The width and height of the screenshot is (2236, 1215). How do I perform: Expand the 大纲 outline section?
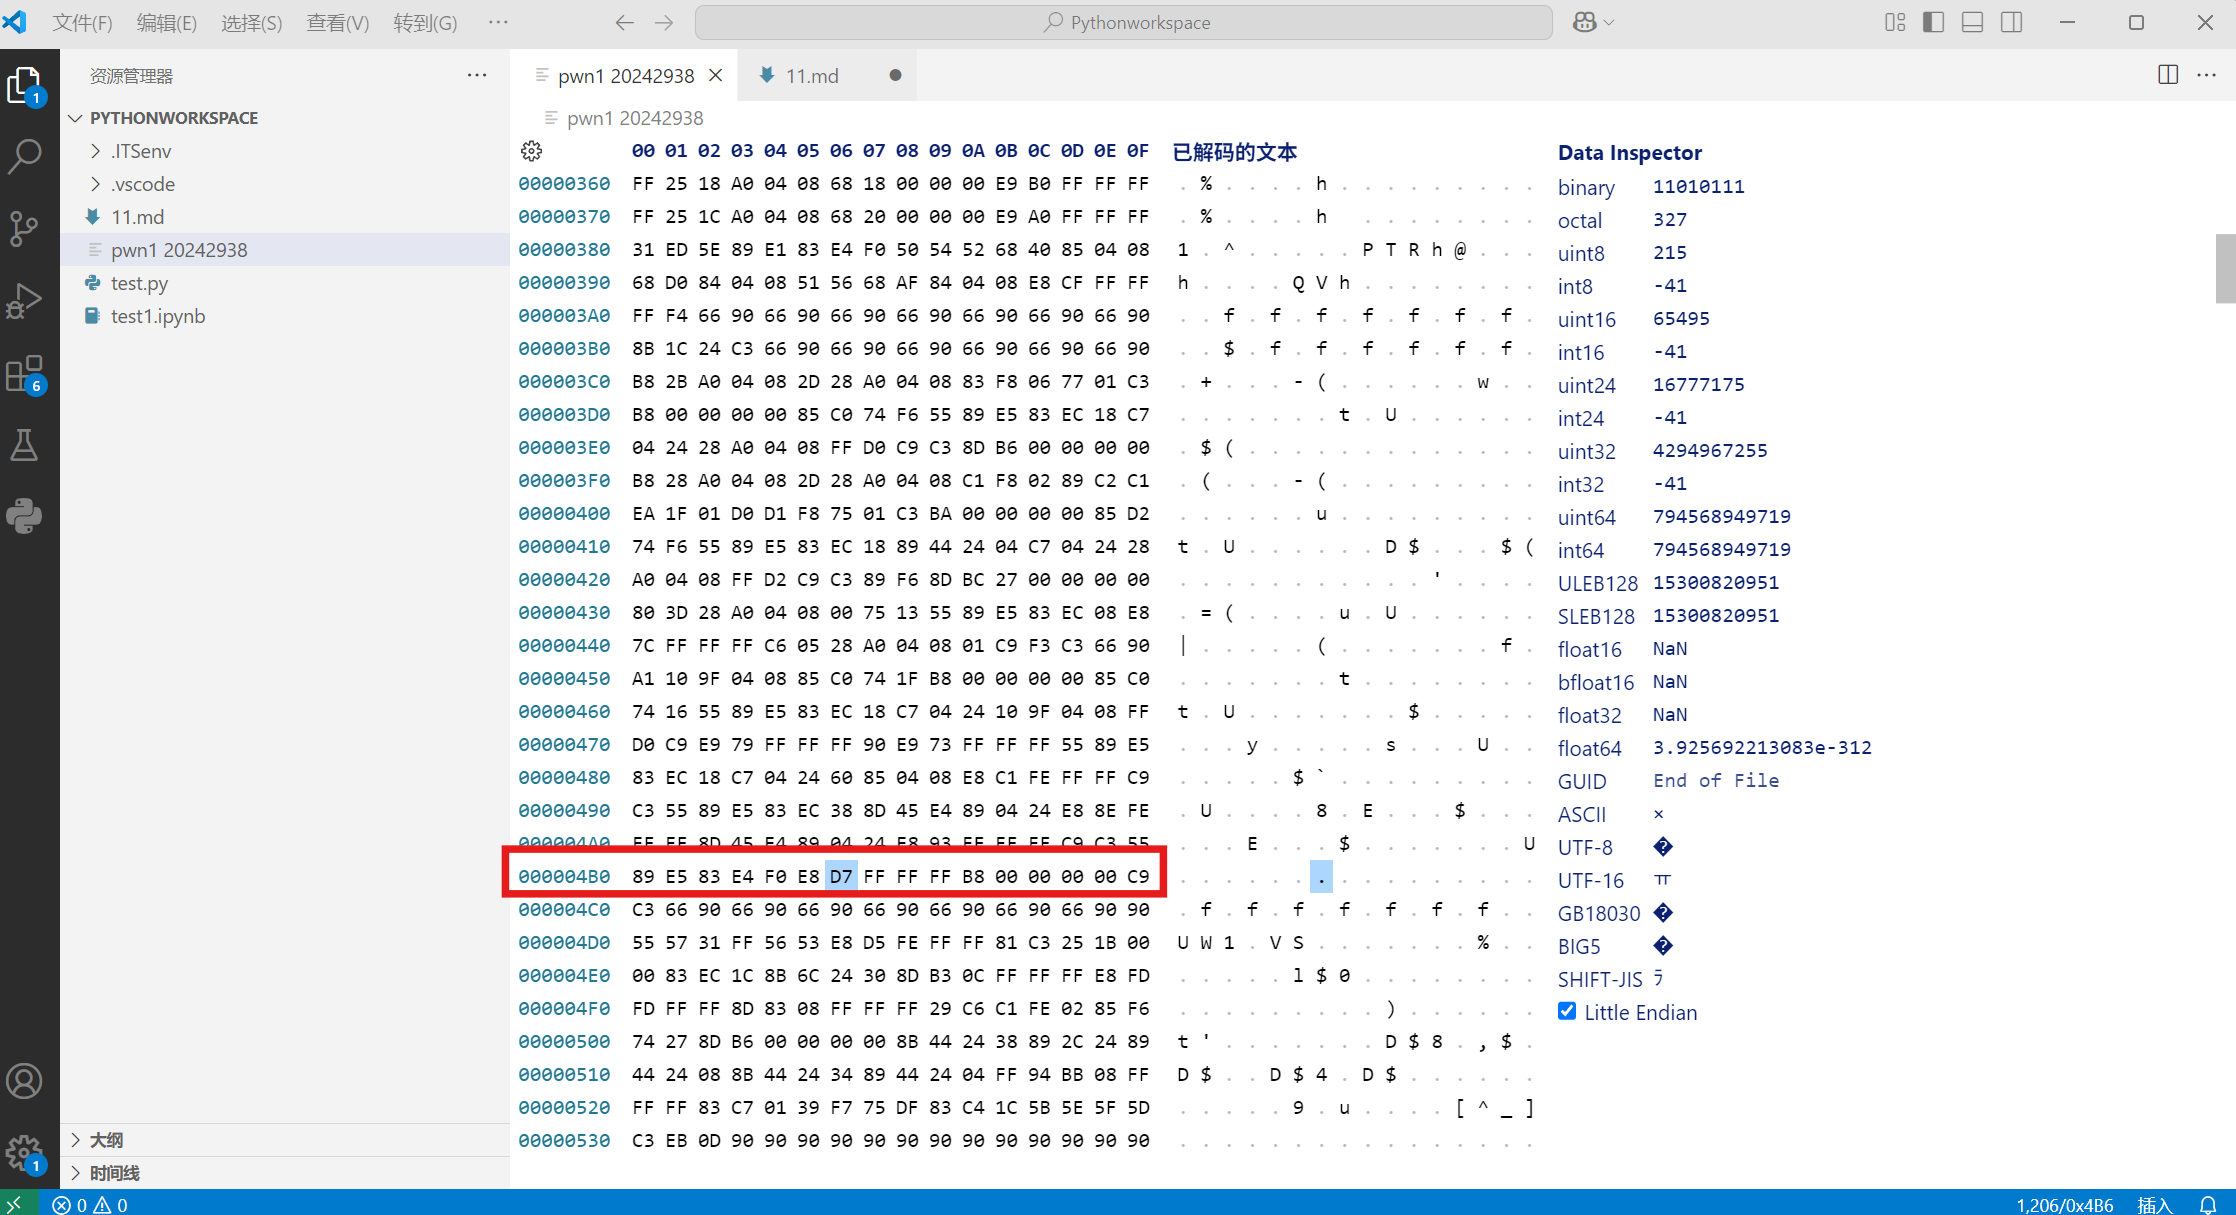106,1140
